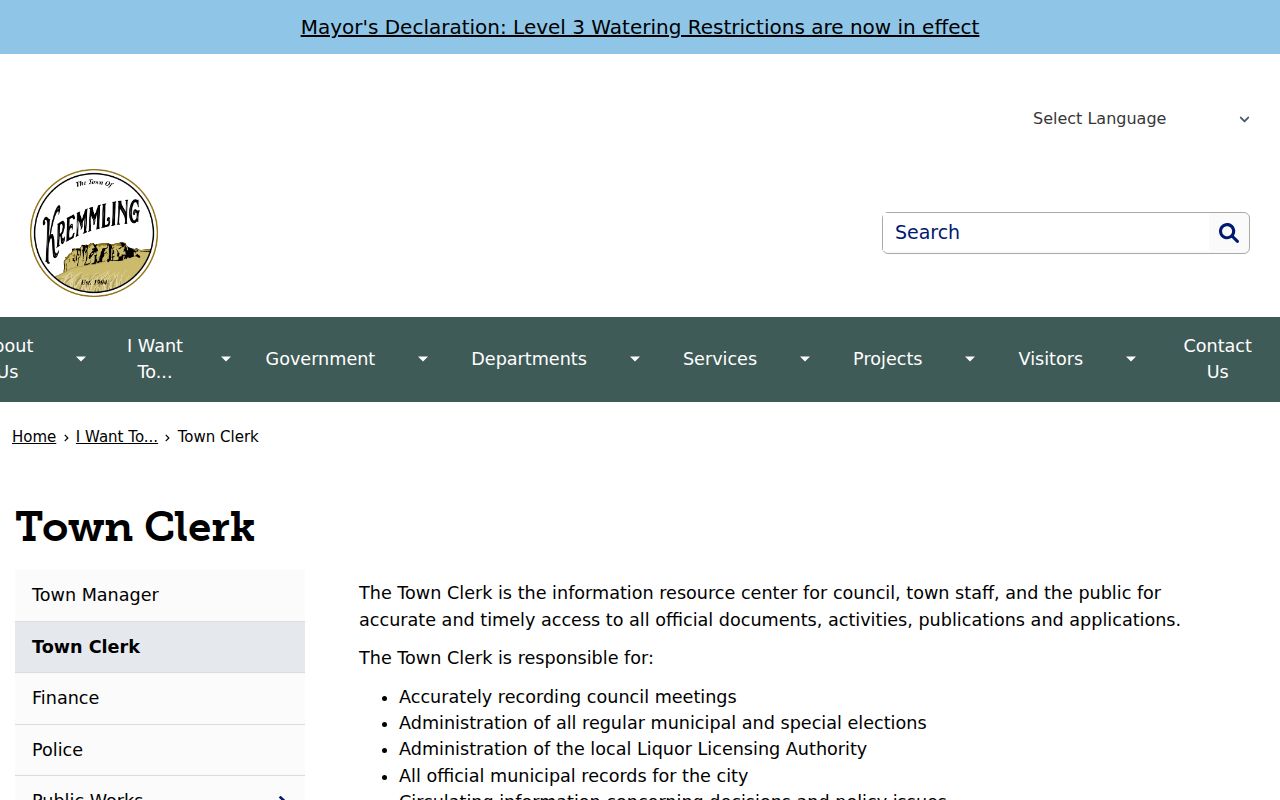Screen dimensions: 1280x800
Task: Click the local Liquor Licensing Authority bullet
Action: (633, 749)
